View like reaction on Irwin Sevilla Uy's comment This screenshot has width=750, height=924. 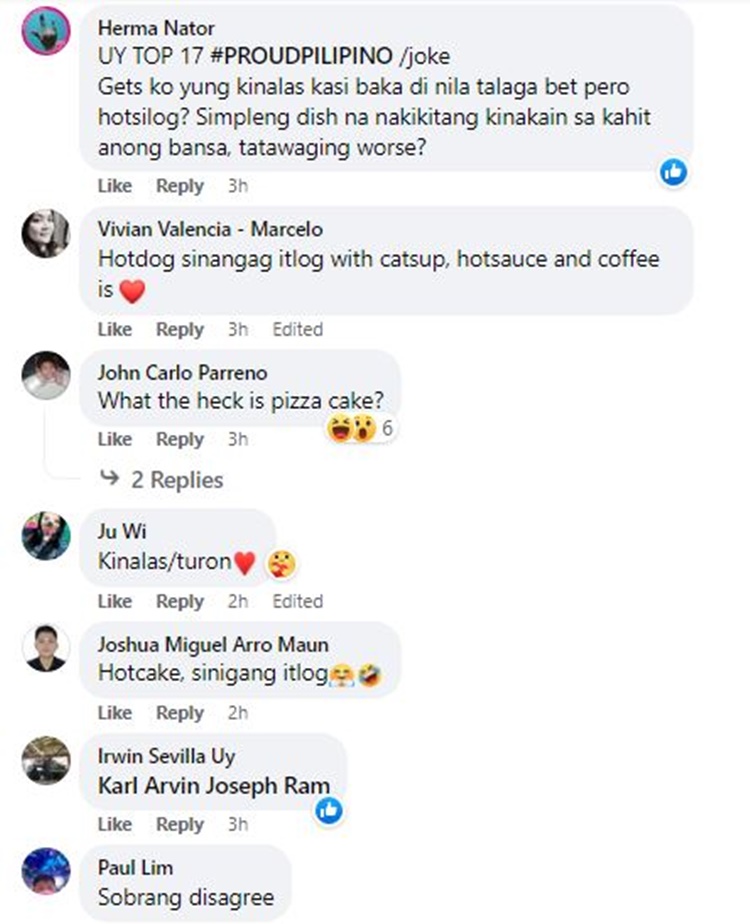(328, 810)
